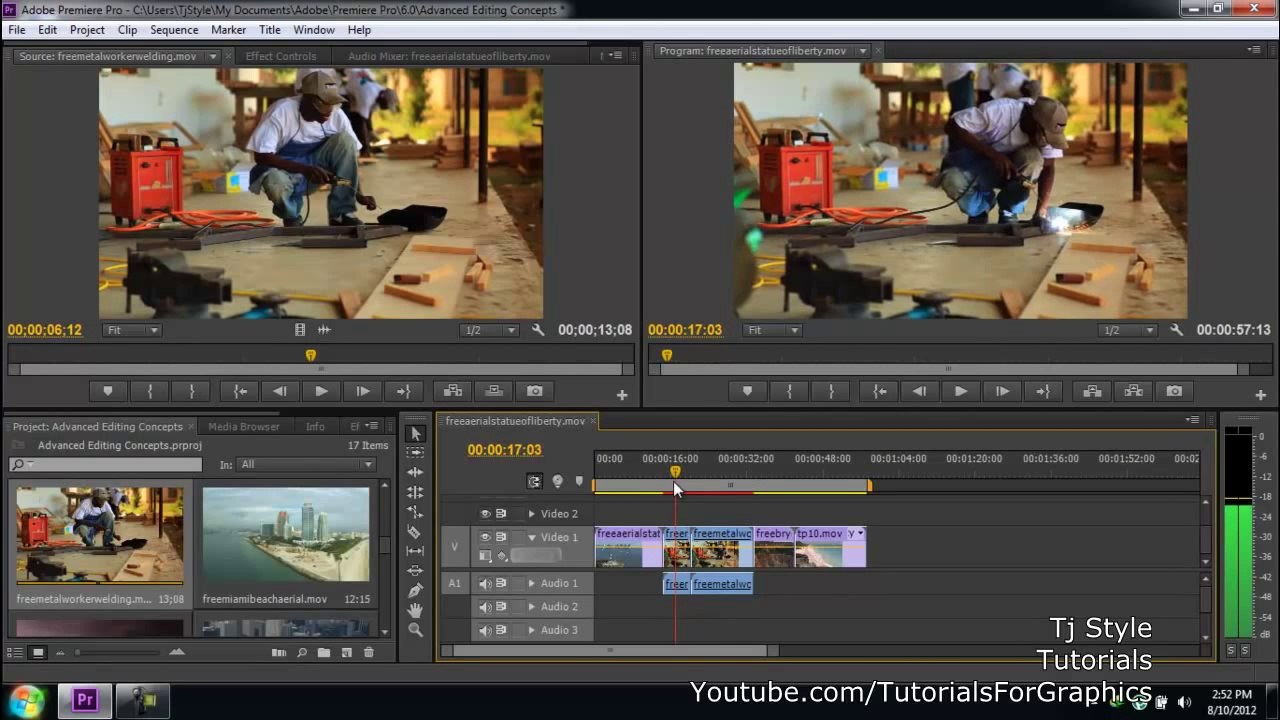Play the Source monitor clip
Screen dimensions: 1280x720
[x=321, y=391]
